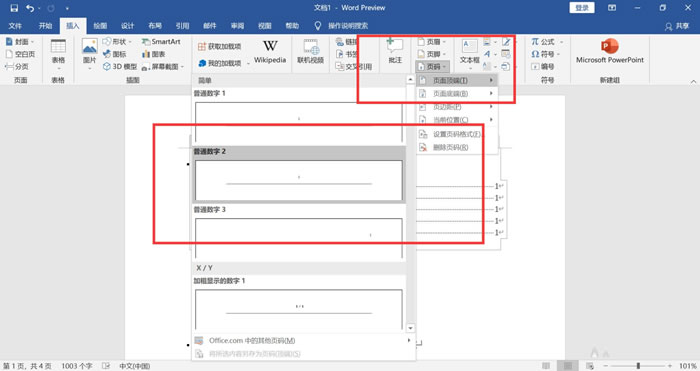Collapse the ribbon with the chevron
This screenshot has height=371, width=700.
coord(693,81)
